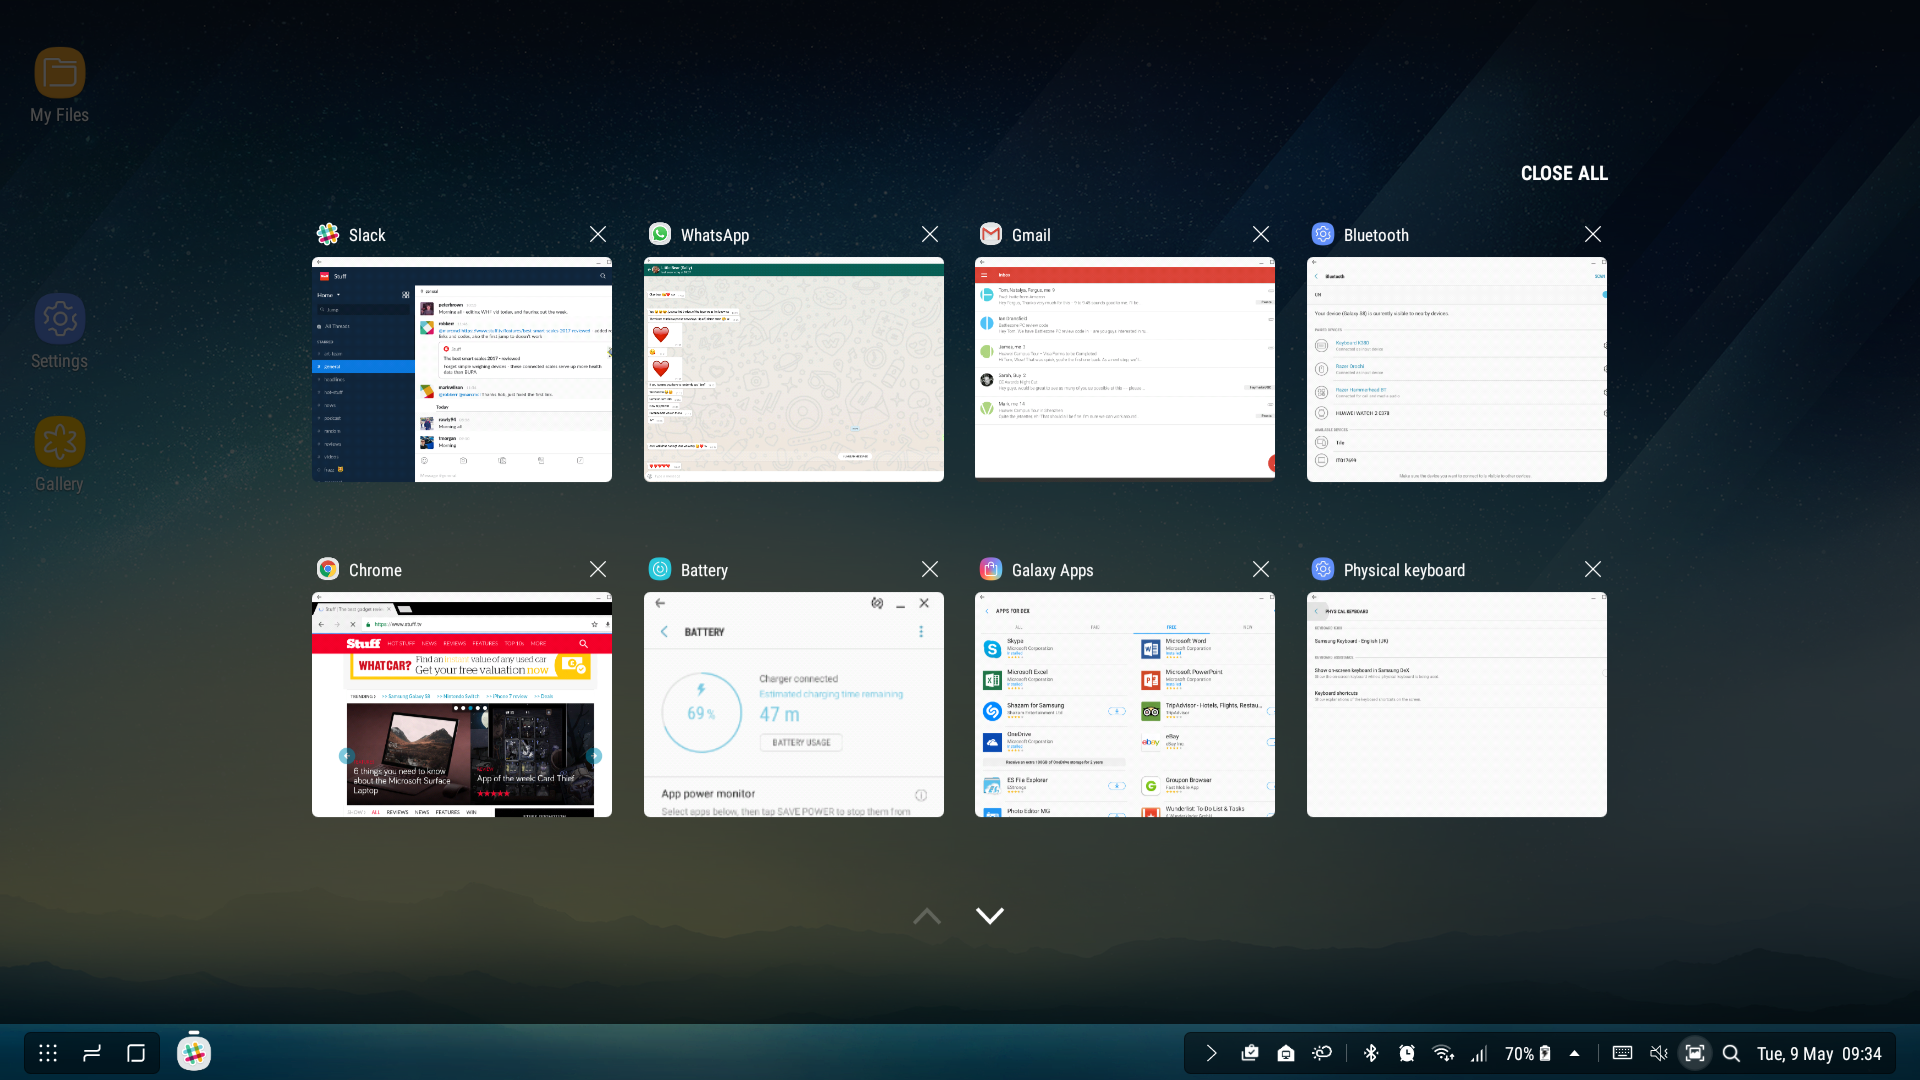Image resolution: width=1920 pixels, height=1080 pixels.
Task: Click the DeX home monitor tray icon
Action: click(x=1286, y=1053)
